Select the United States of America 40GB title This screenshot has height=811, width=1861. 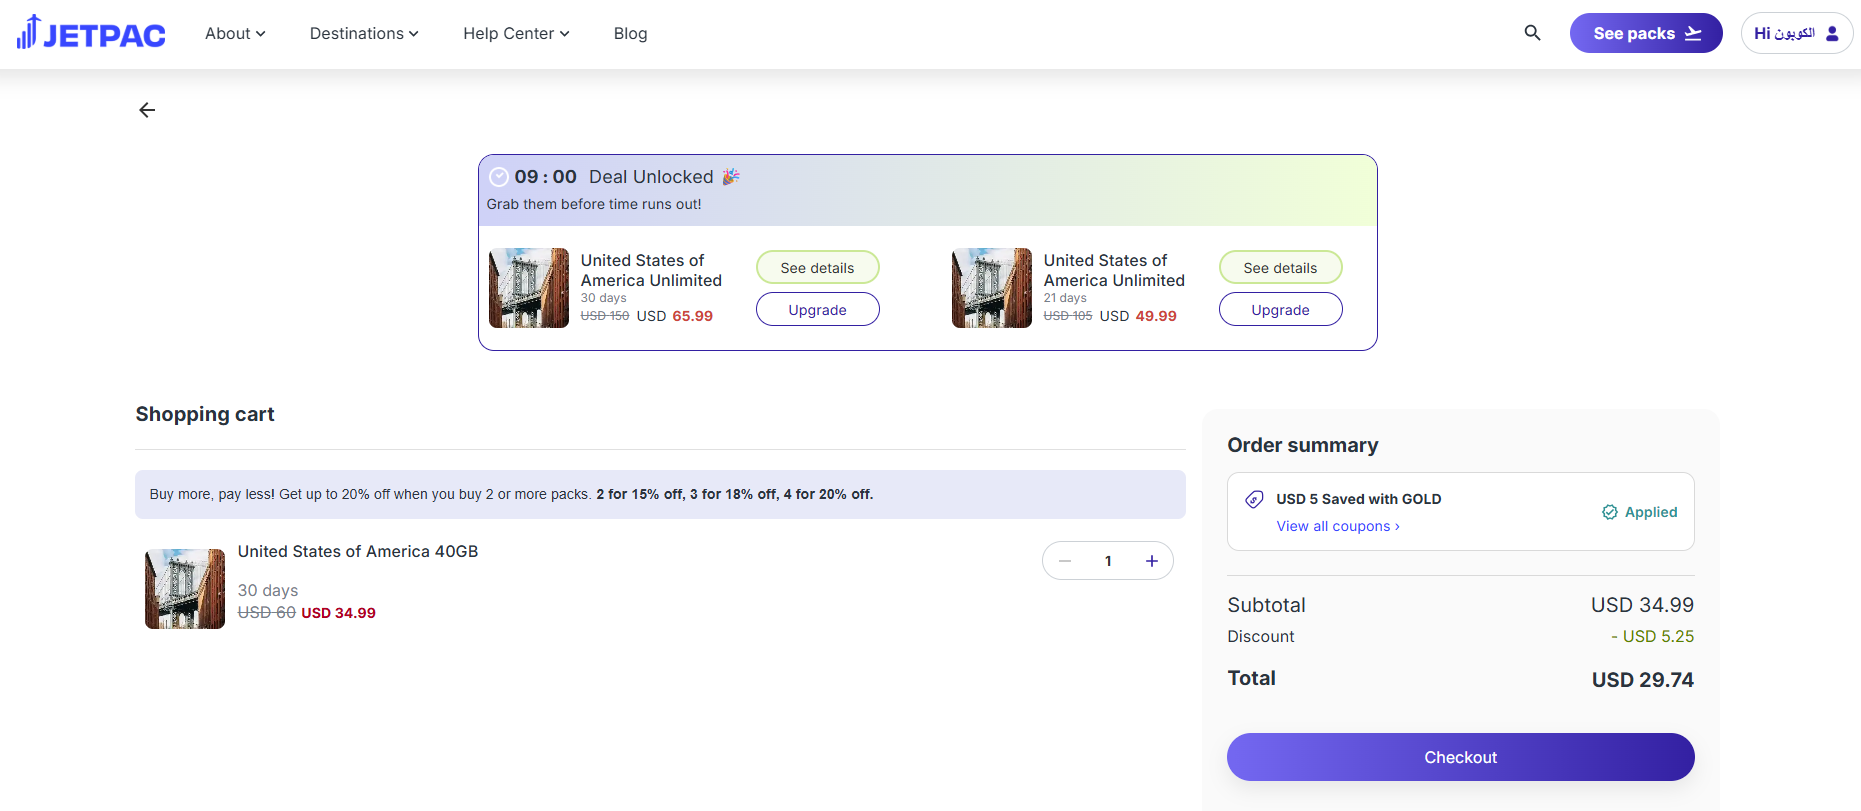click(358, 551)
